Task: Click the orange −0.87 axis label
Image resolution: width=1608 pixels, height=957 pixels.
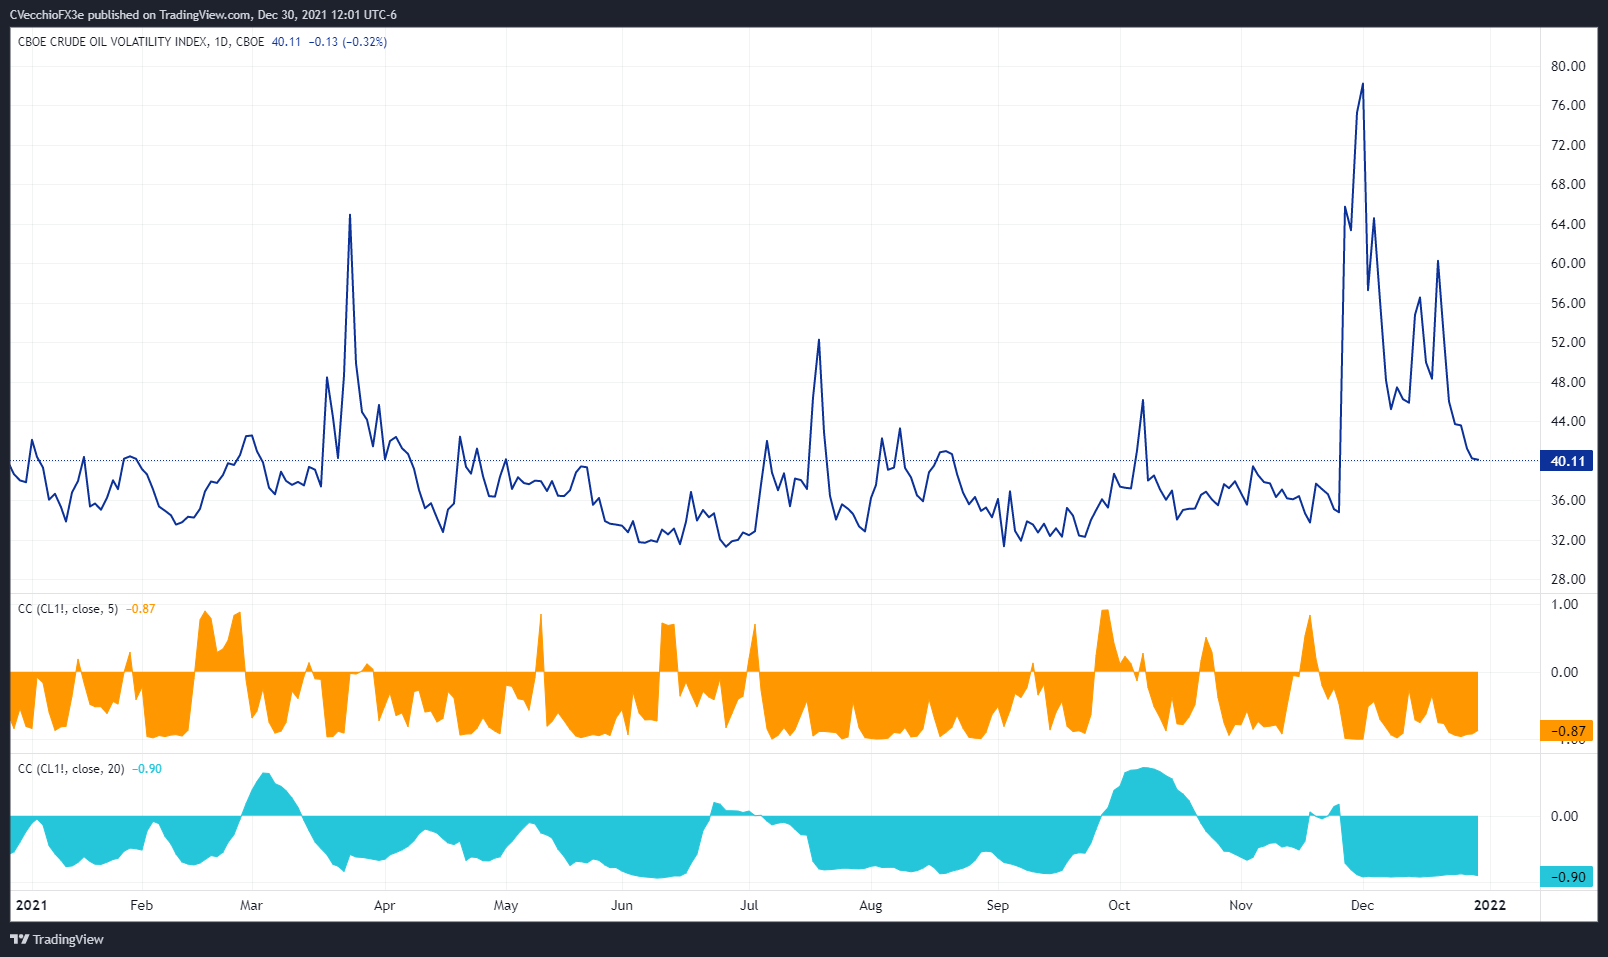Action: point(1567,731)
